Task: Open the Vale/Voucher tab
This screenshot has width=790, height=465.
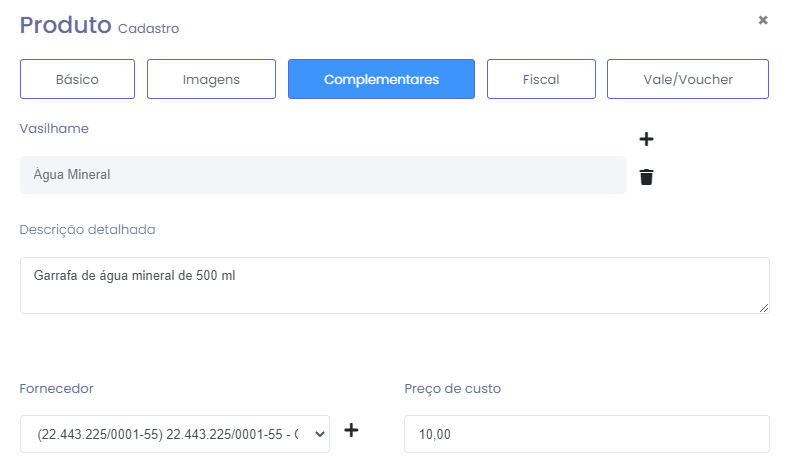Action: click(x=687, y=79)
